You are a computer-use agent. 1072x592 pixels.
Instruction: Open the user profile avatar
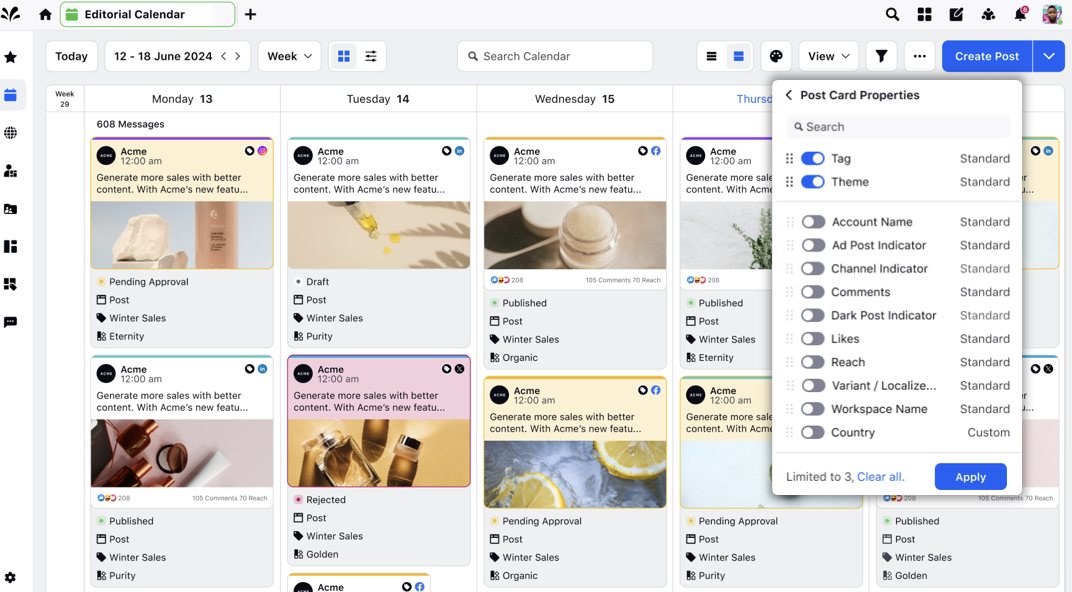(1051, 14)
